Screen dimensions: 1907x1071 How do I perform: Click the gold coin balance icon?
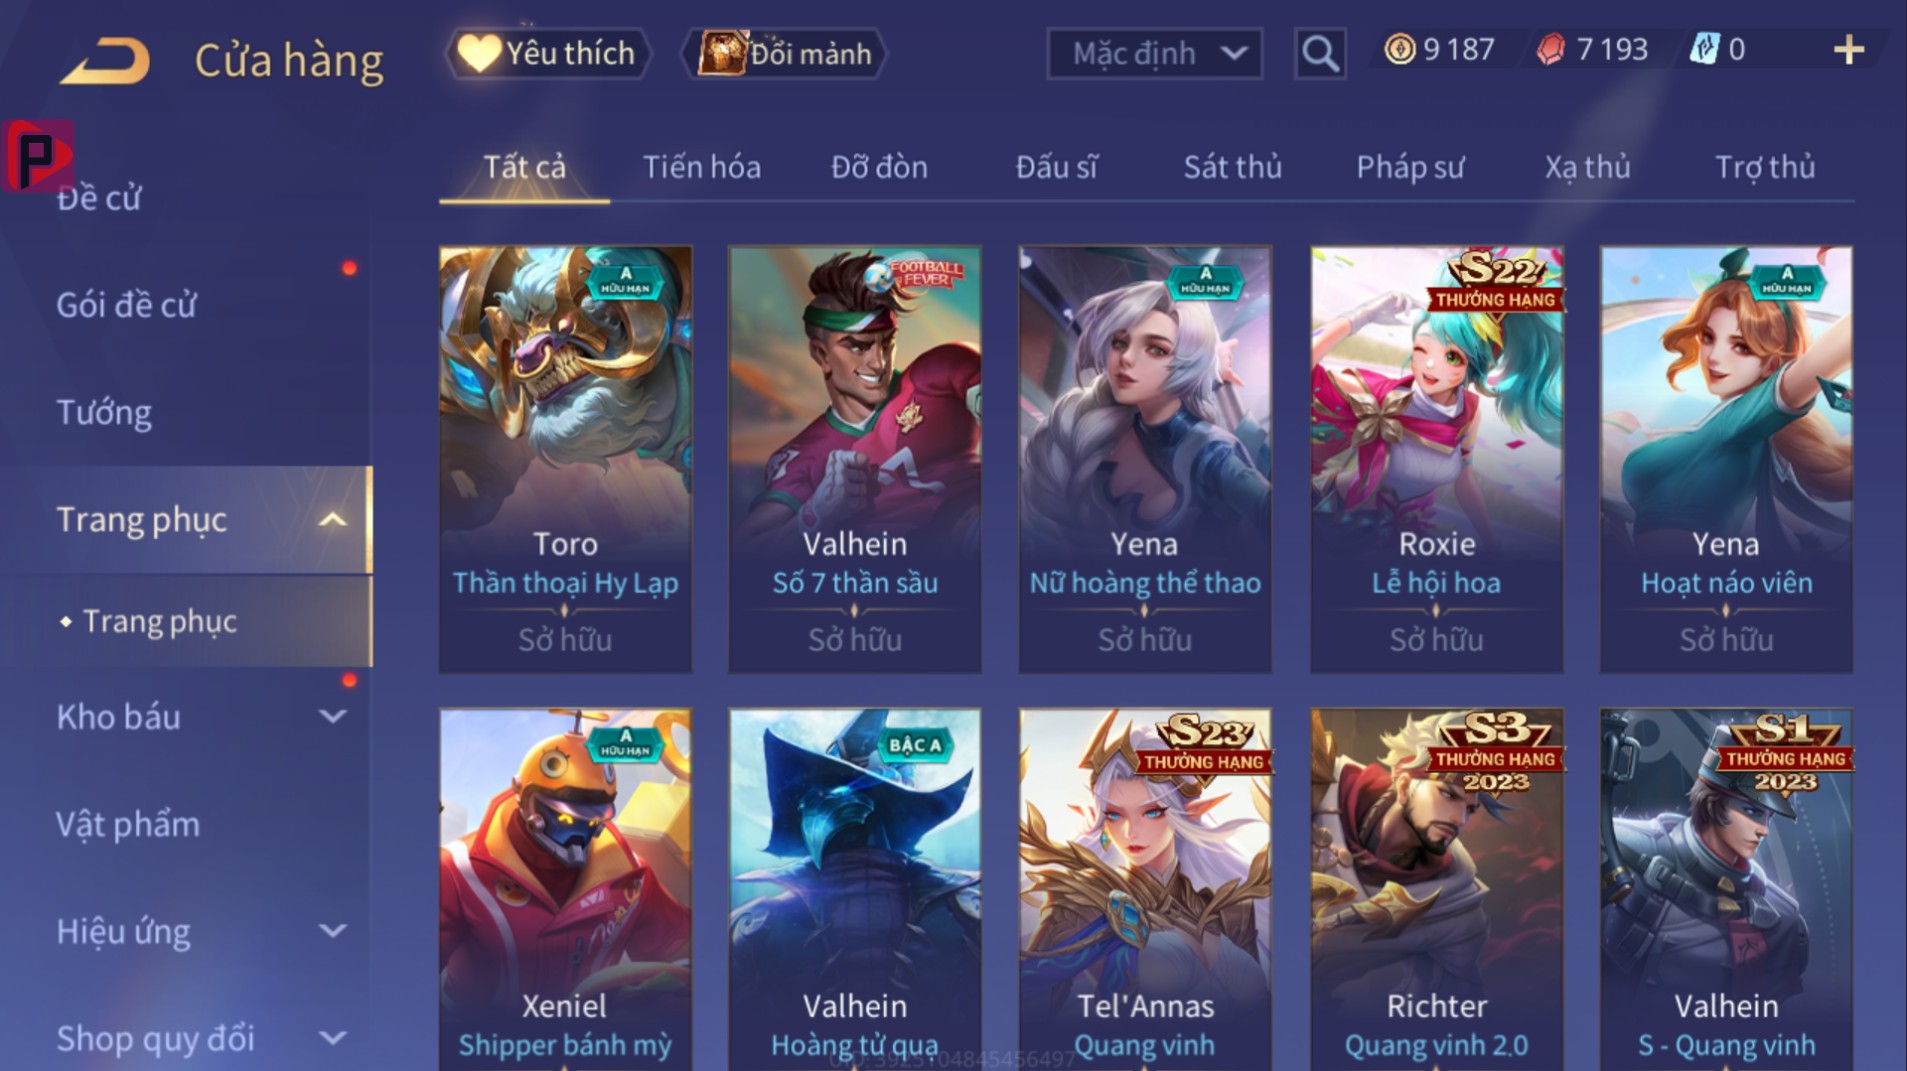pos(1400,49)
